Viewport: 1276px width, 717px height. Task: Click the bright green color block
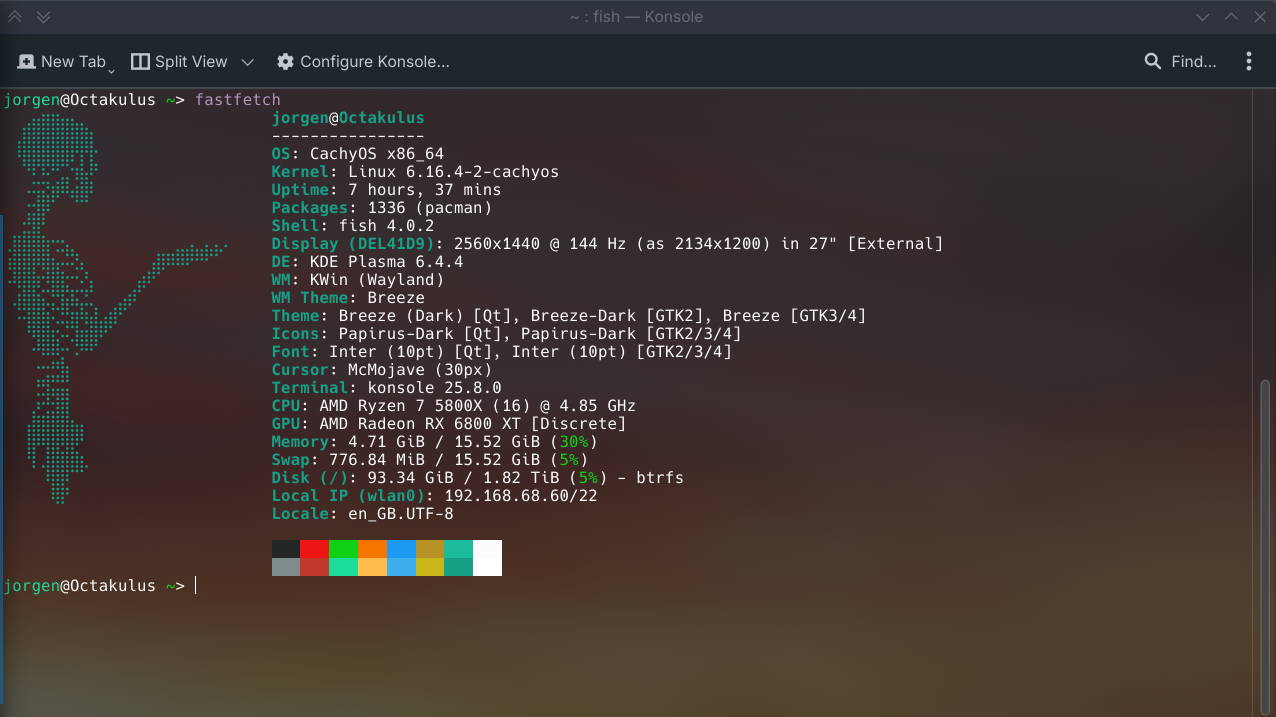click(x=344, y=549)
